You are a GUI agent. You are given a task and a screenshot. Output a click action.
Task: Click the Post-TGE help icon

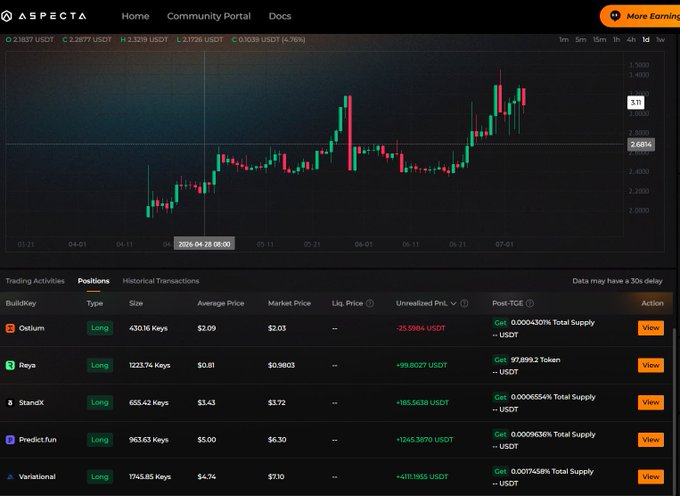pos(530,303)
